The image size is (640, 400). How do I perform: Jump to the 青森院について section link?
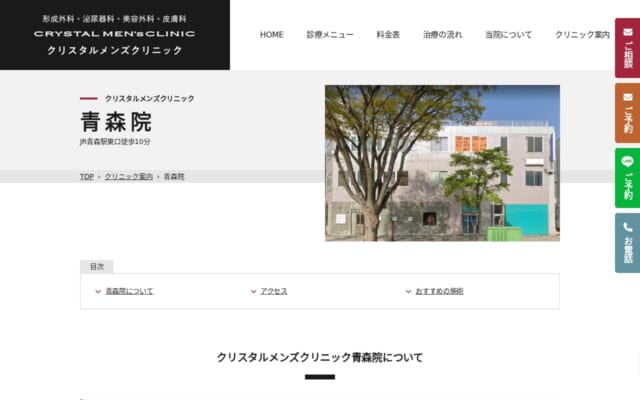tap(129, 291)
